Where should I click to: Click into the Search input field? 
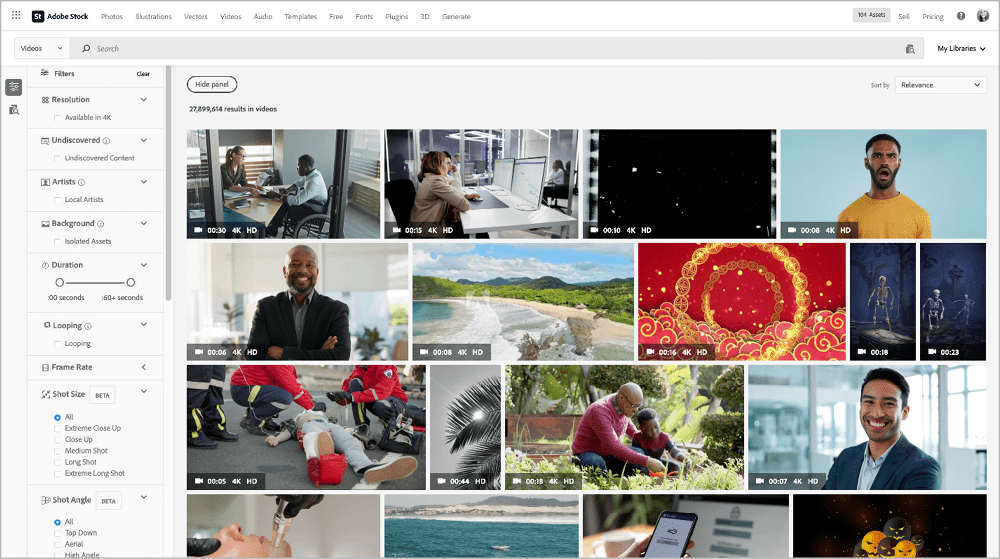click(497, 48)
